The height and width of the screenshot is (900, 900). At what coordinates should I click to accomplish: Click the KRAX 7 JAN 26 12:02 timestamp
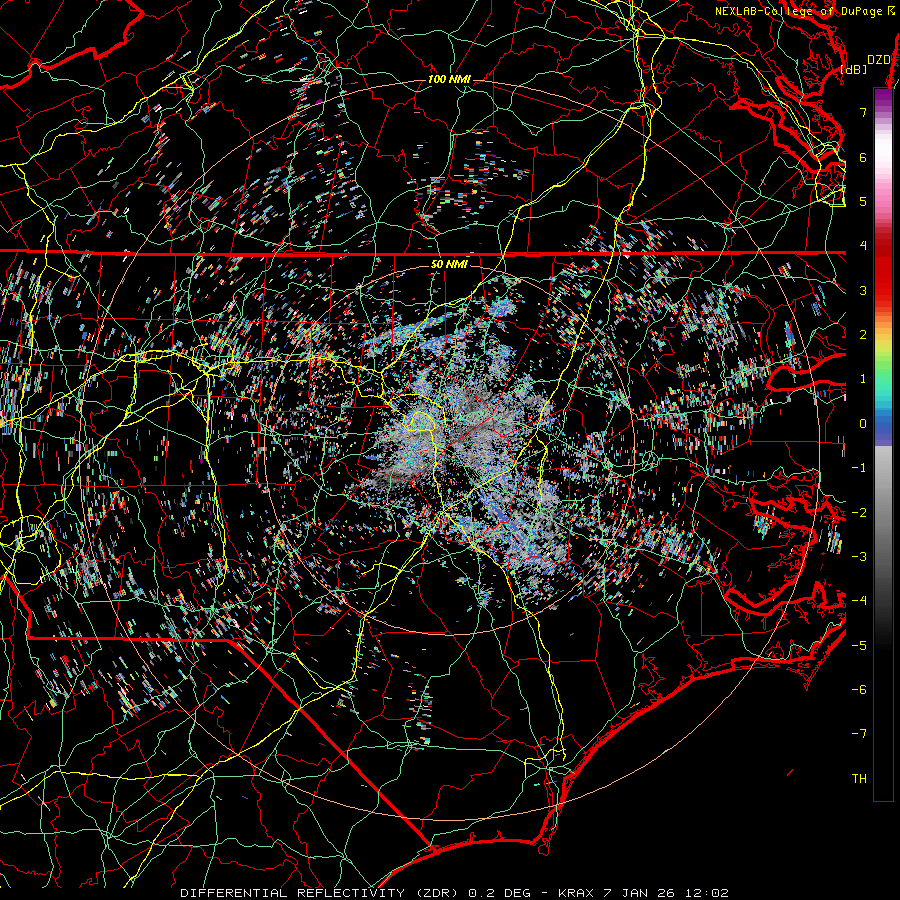(643, 893)
